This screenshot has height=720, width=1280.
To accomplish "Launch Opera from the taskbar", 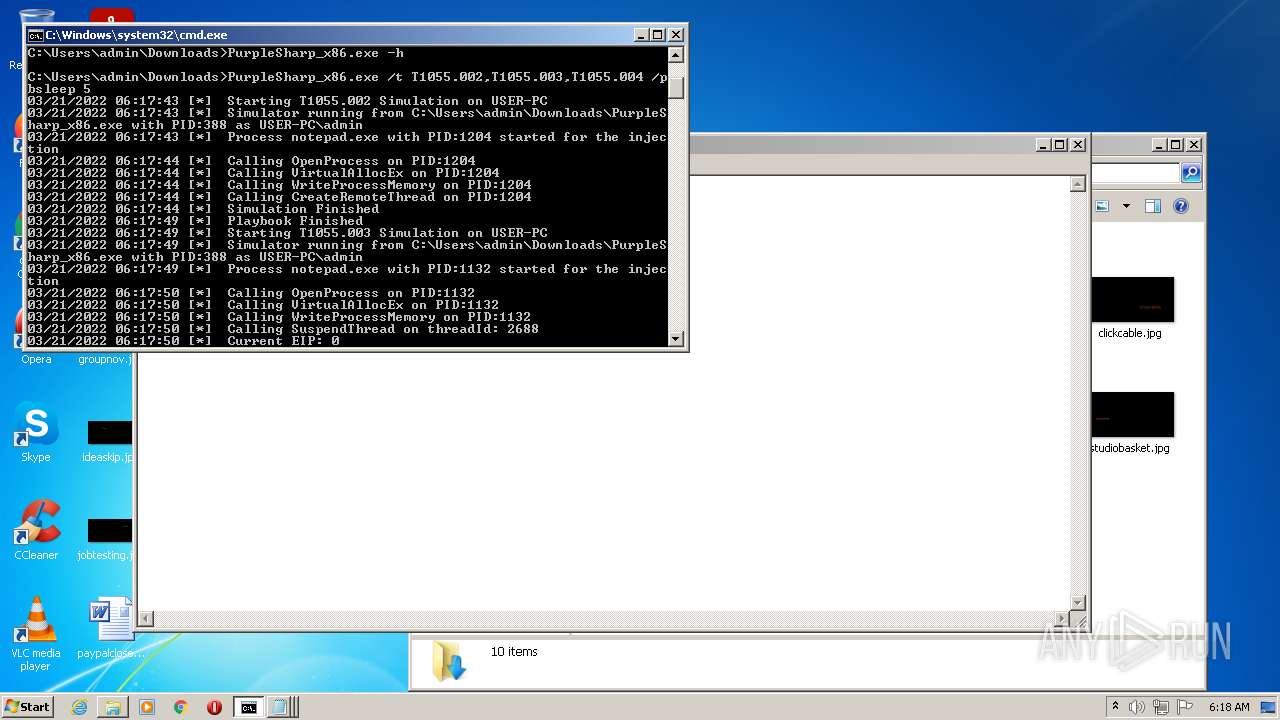I will (x=214, y=707).
